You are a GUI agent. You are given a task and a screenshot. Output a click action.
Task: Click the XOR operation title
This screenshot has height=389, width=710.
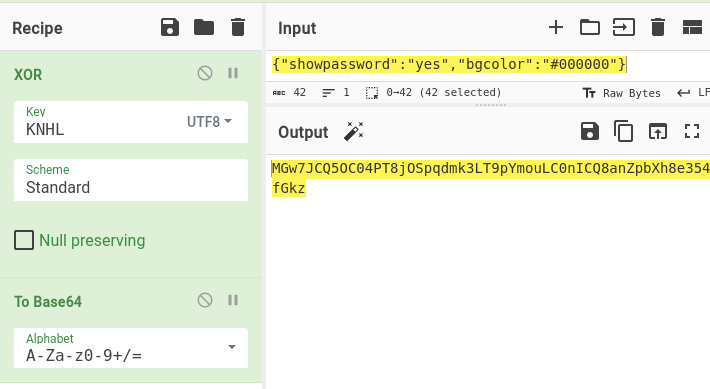point(28,74)
